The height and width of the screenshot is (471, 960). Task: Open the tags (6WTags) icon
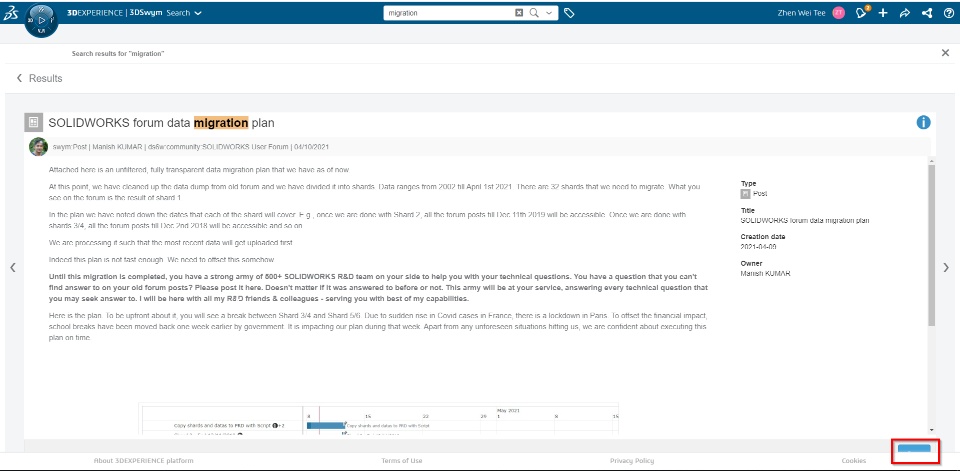point(569,13)
